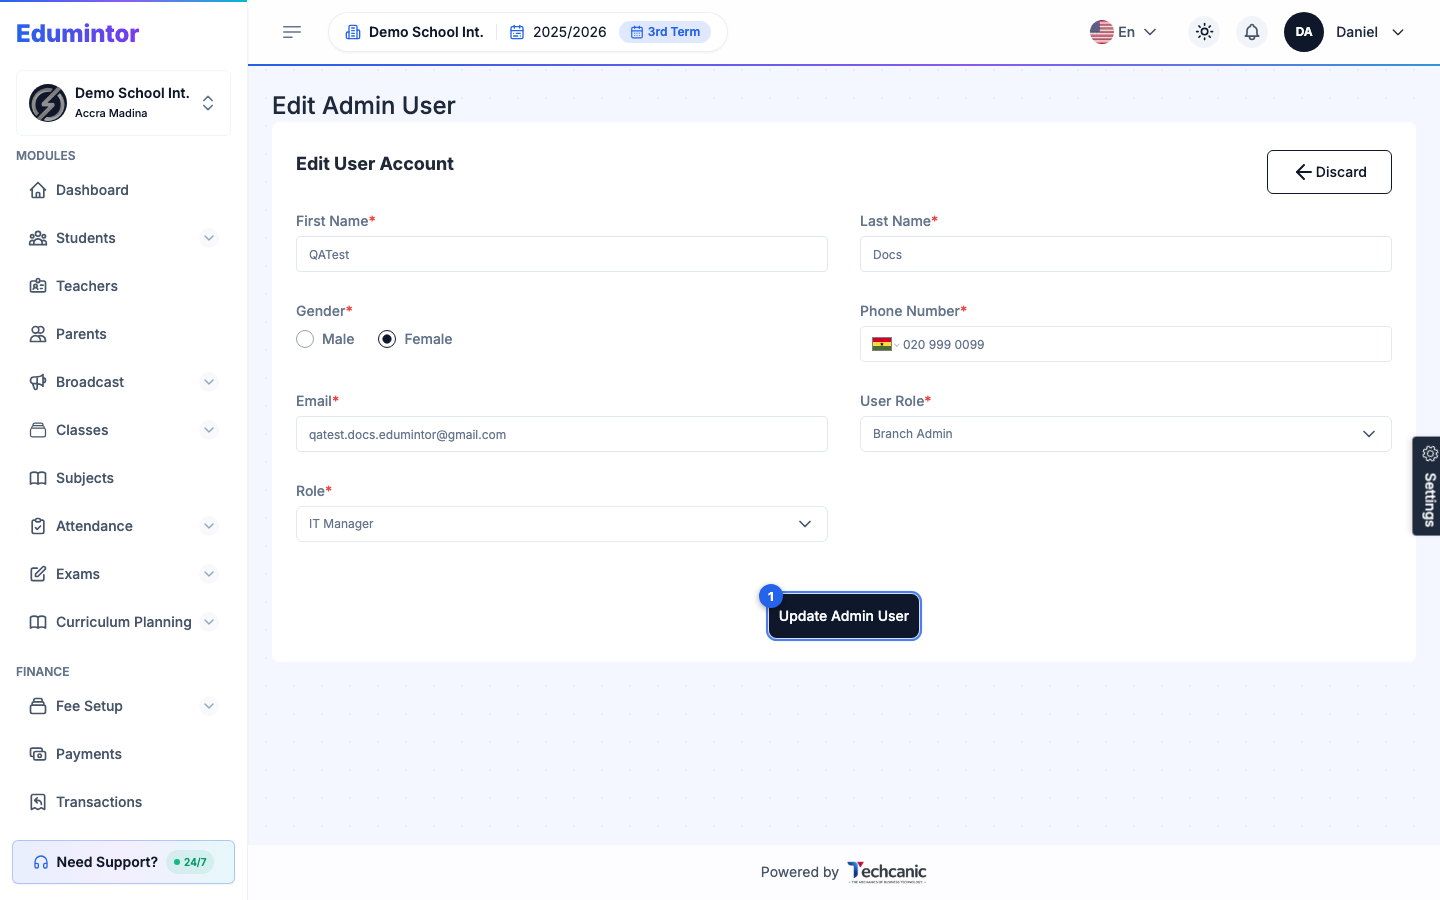Screen dimensions: 1440x900
Task: Open notifications bell
Action: 1252,32
